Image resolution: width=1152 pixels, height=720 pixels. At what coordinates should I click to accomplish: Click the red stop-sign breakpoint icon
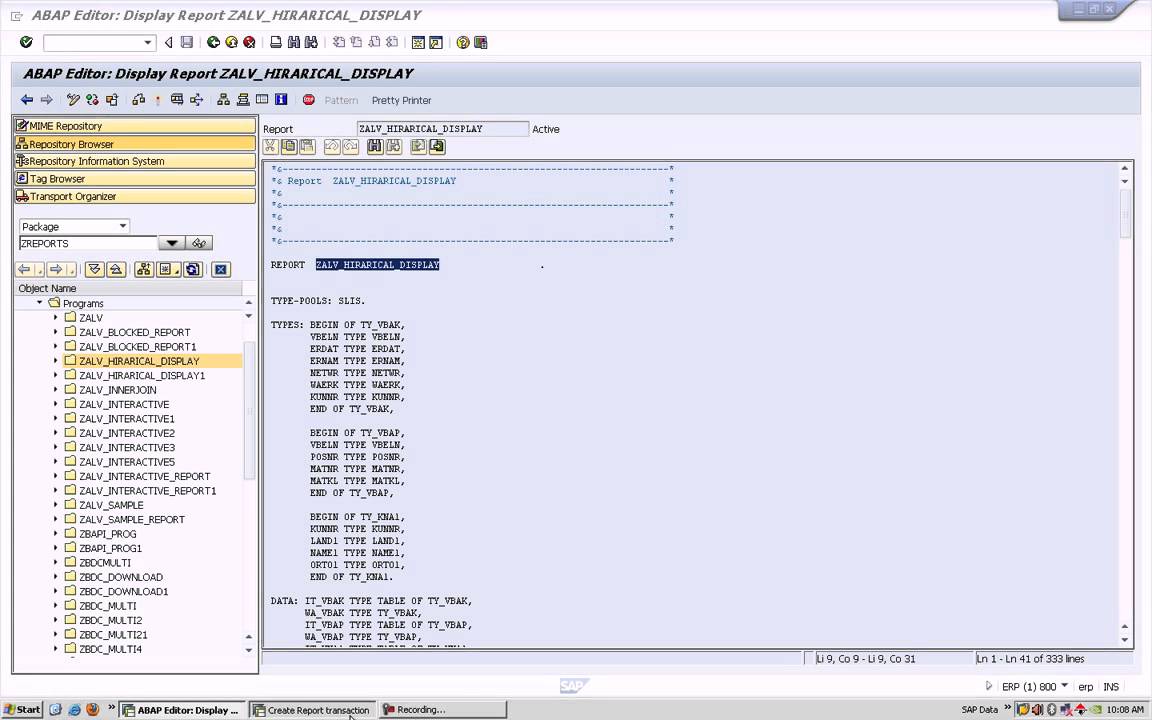pos(309,99)
